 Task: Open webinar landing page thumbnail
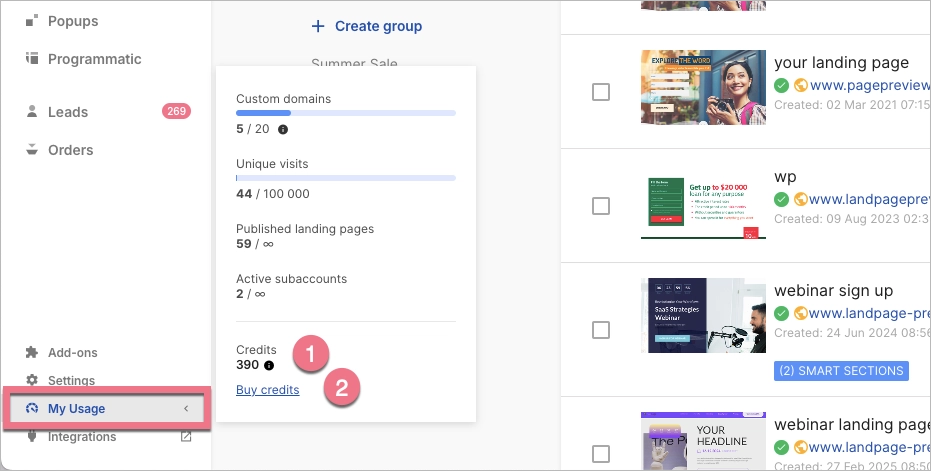703,441
